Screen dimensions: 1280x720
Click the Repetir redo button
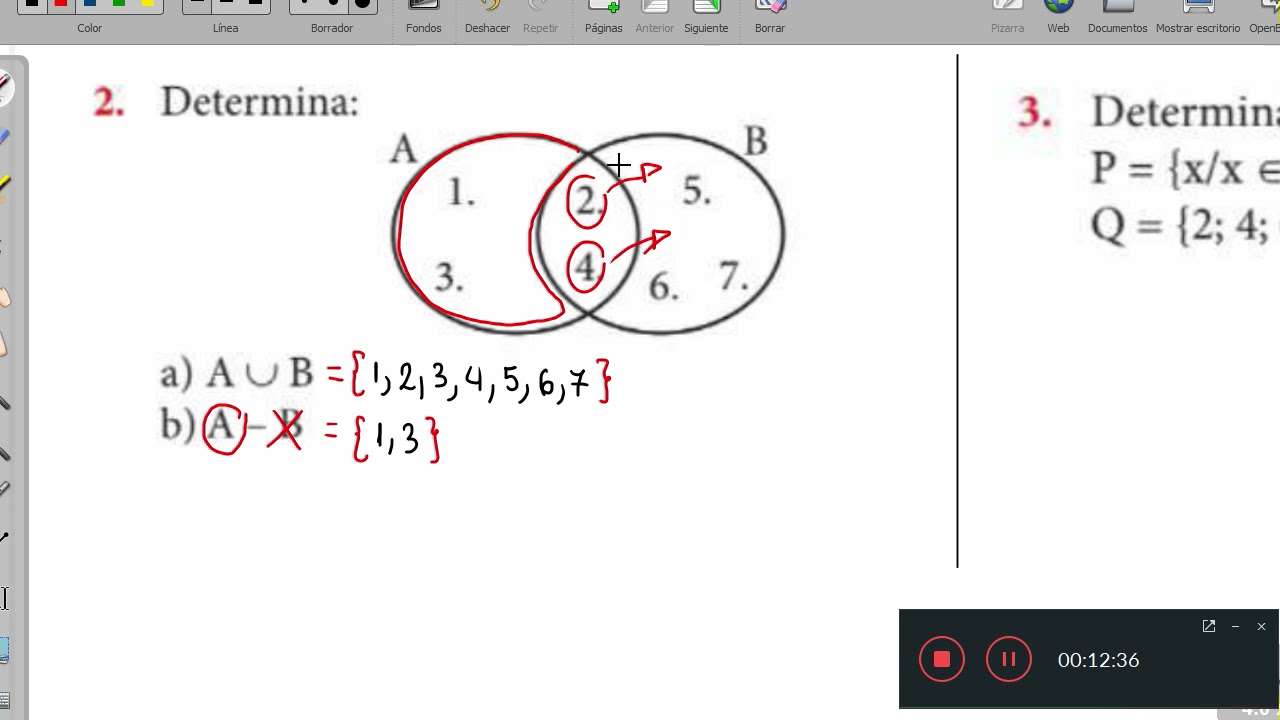coord(540,17)
